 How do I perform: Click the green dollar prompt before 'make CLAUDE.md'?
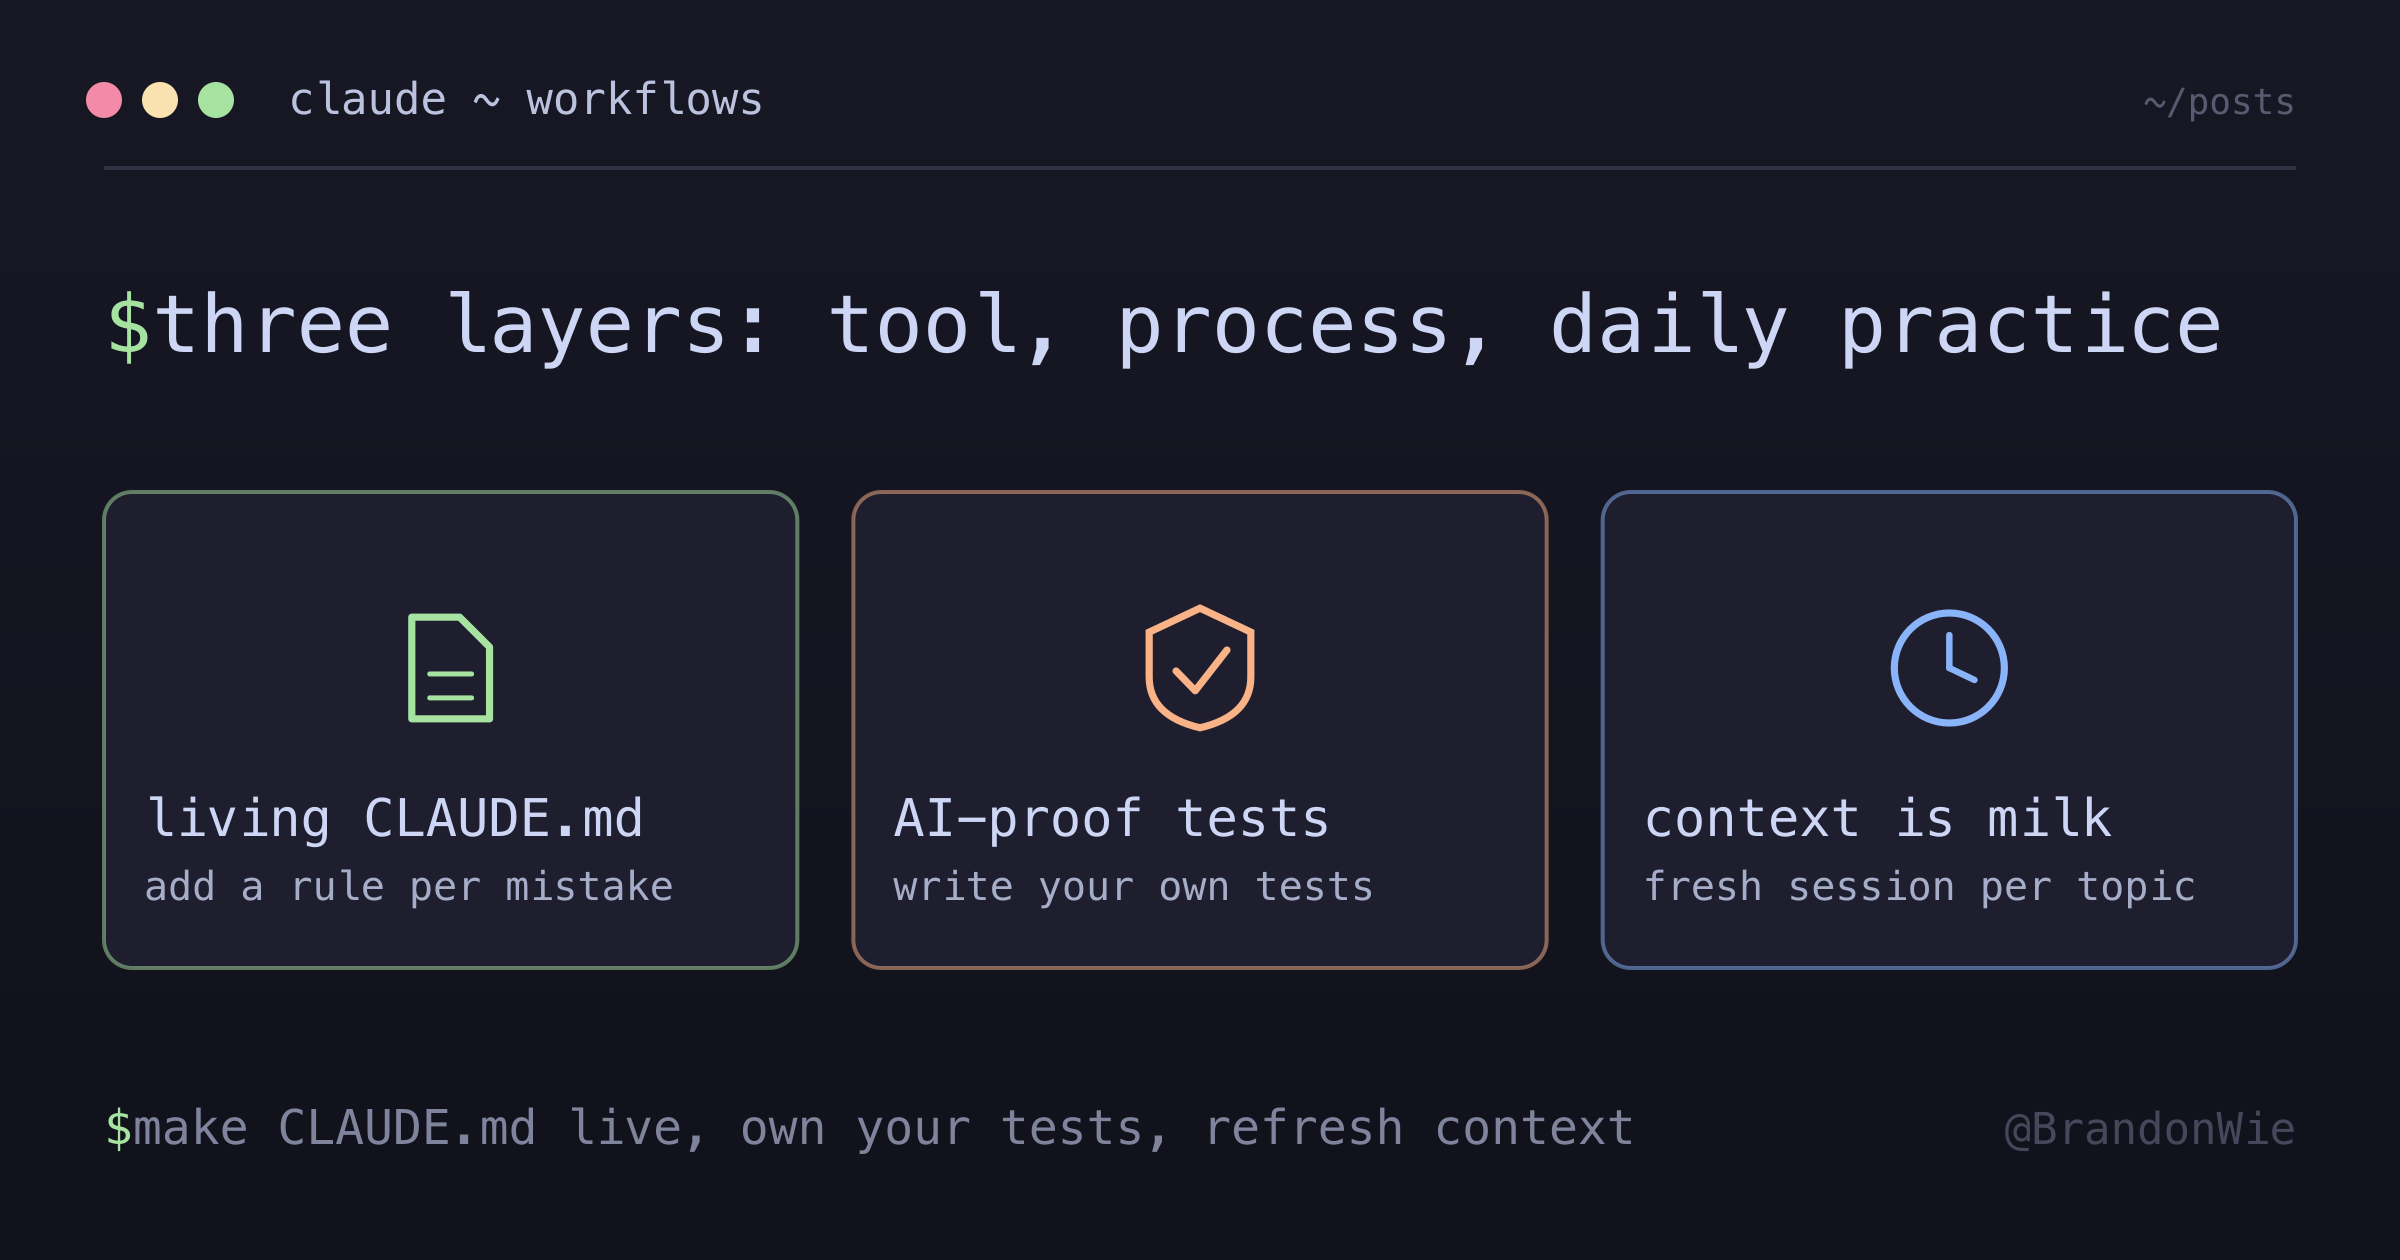pyautogui.click(x=119, y=1128)
